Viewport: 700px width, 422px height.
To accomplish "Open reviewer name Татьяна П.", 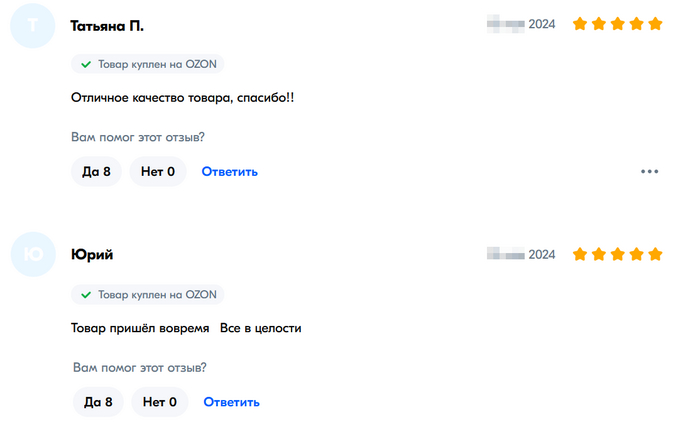I will coord(107,25).
